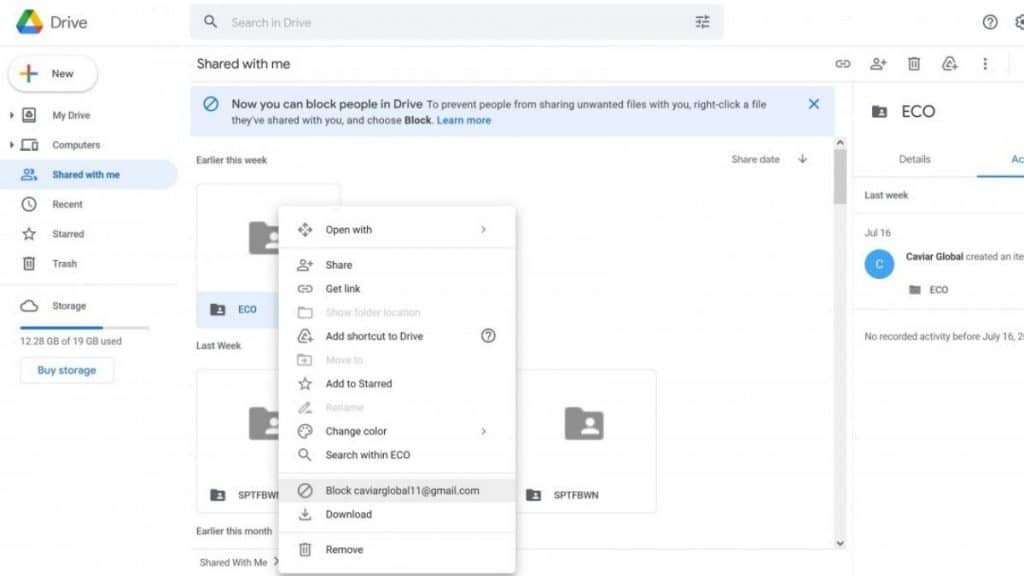Open My Drive in sidebar
Screen dimensions: 1024x576
pos(71,116)
